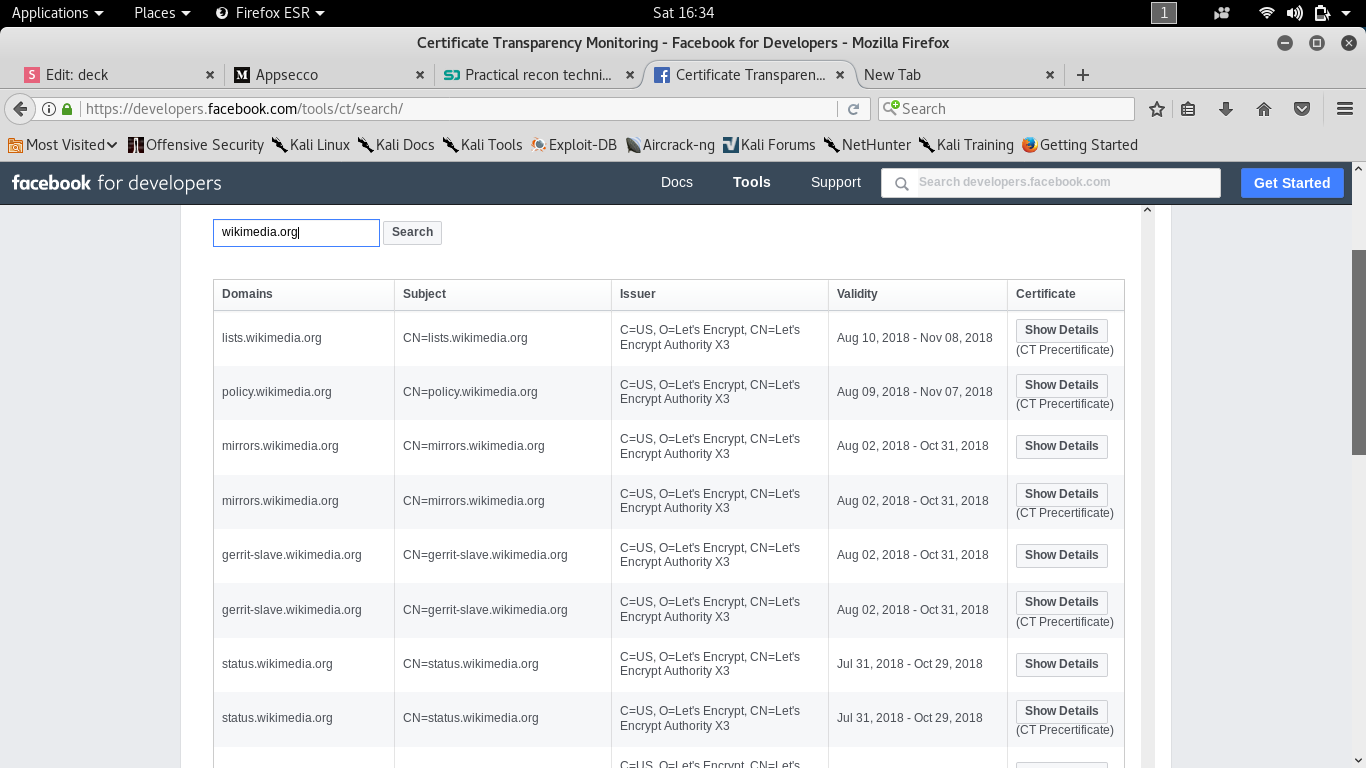Click the green padlock security icon
This screenshot has height=768, width=1366.
pos(67,109)
